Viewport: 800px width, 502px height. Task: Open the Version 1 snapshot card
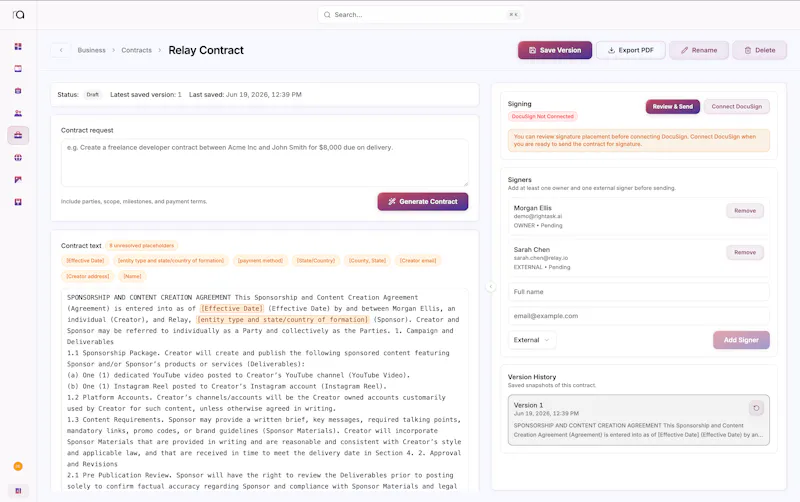638,420
